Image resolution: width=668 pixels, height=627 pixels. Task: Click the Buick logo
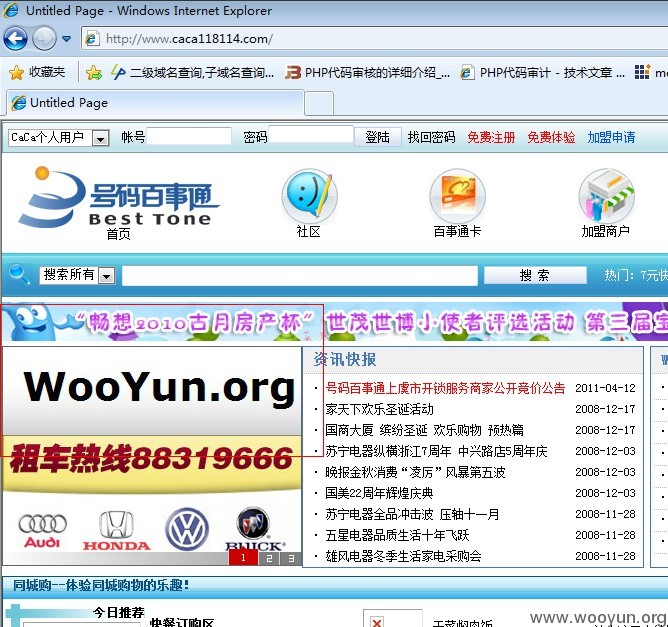[254, 528]
